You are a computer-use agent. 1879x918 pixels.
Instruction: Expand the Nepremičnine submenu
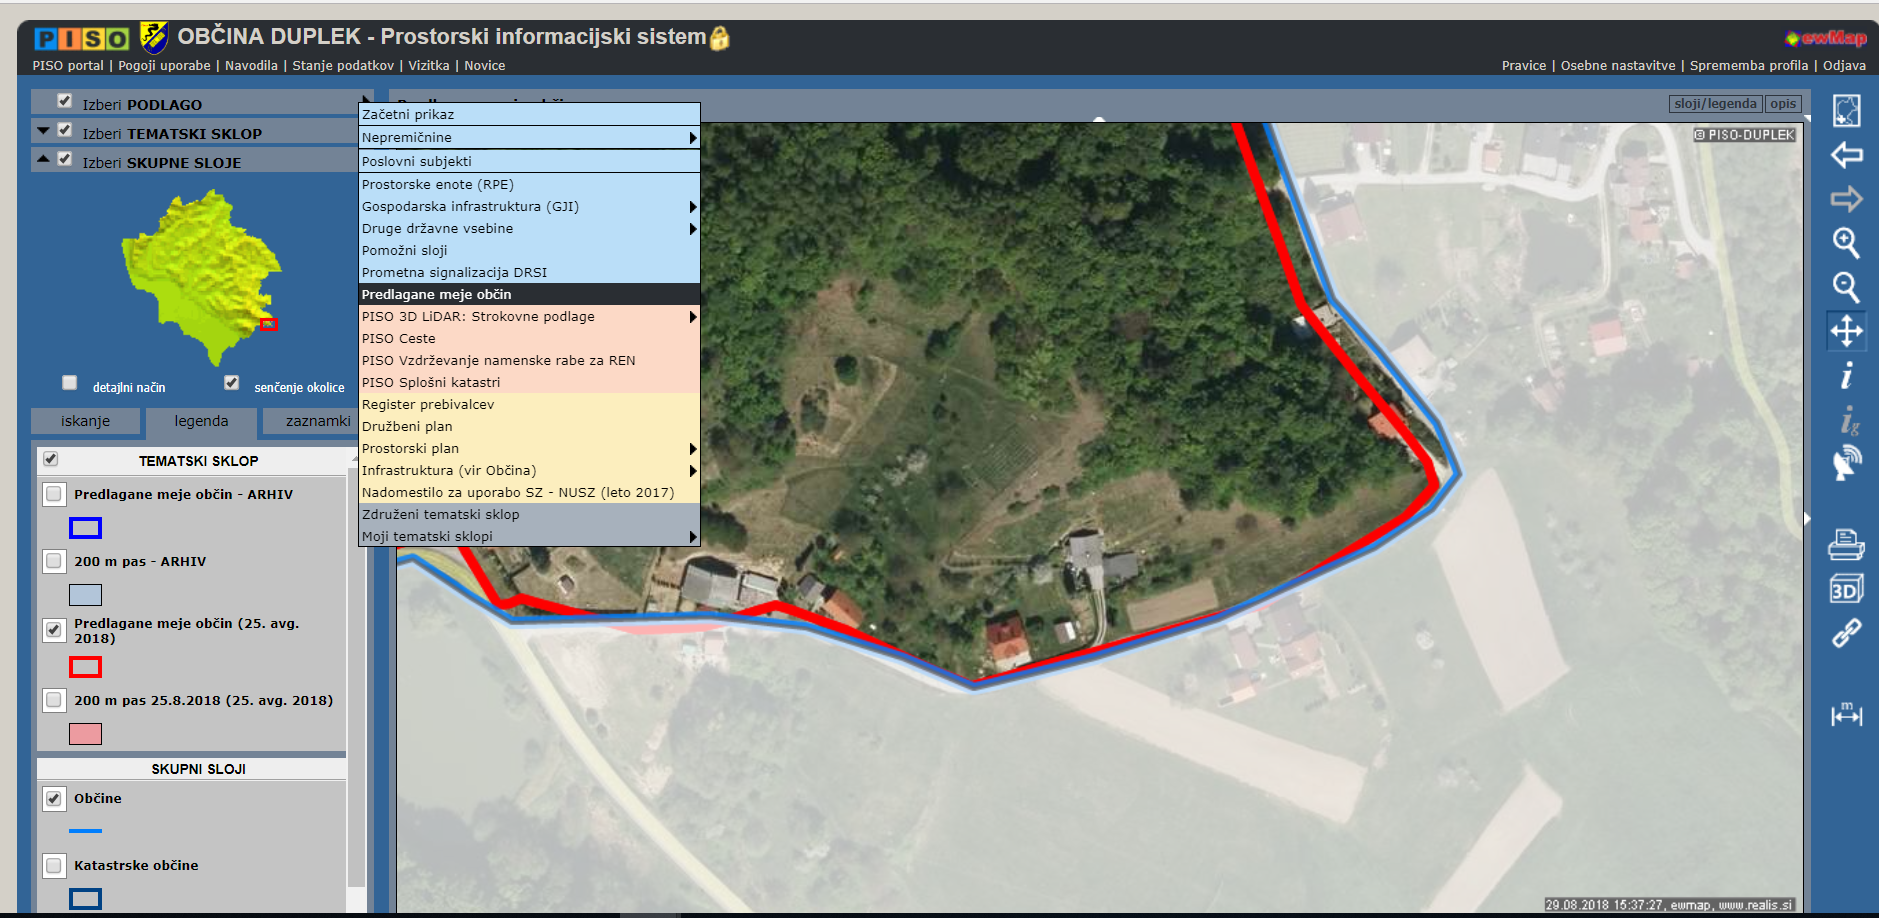(x=528, y=138)
